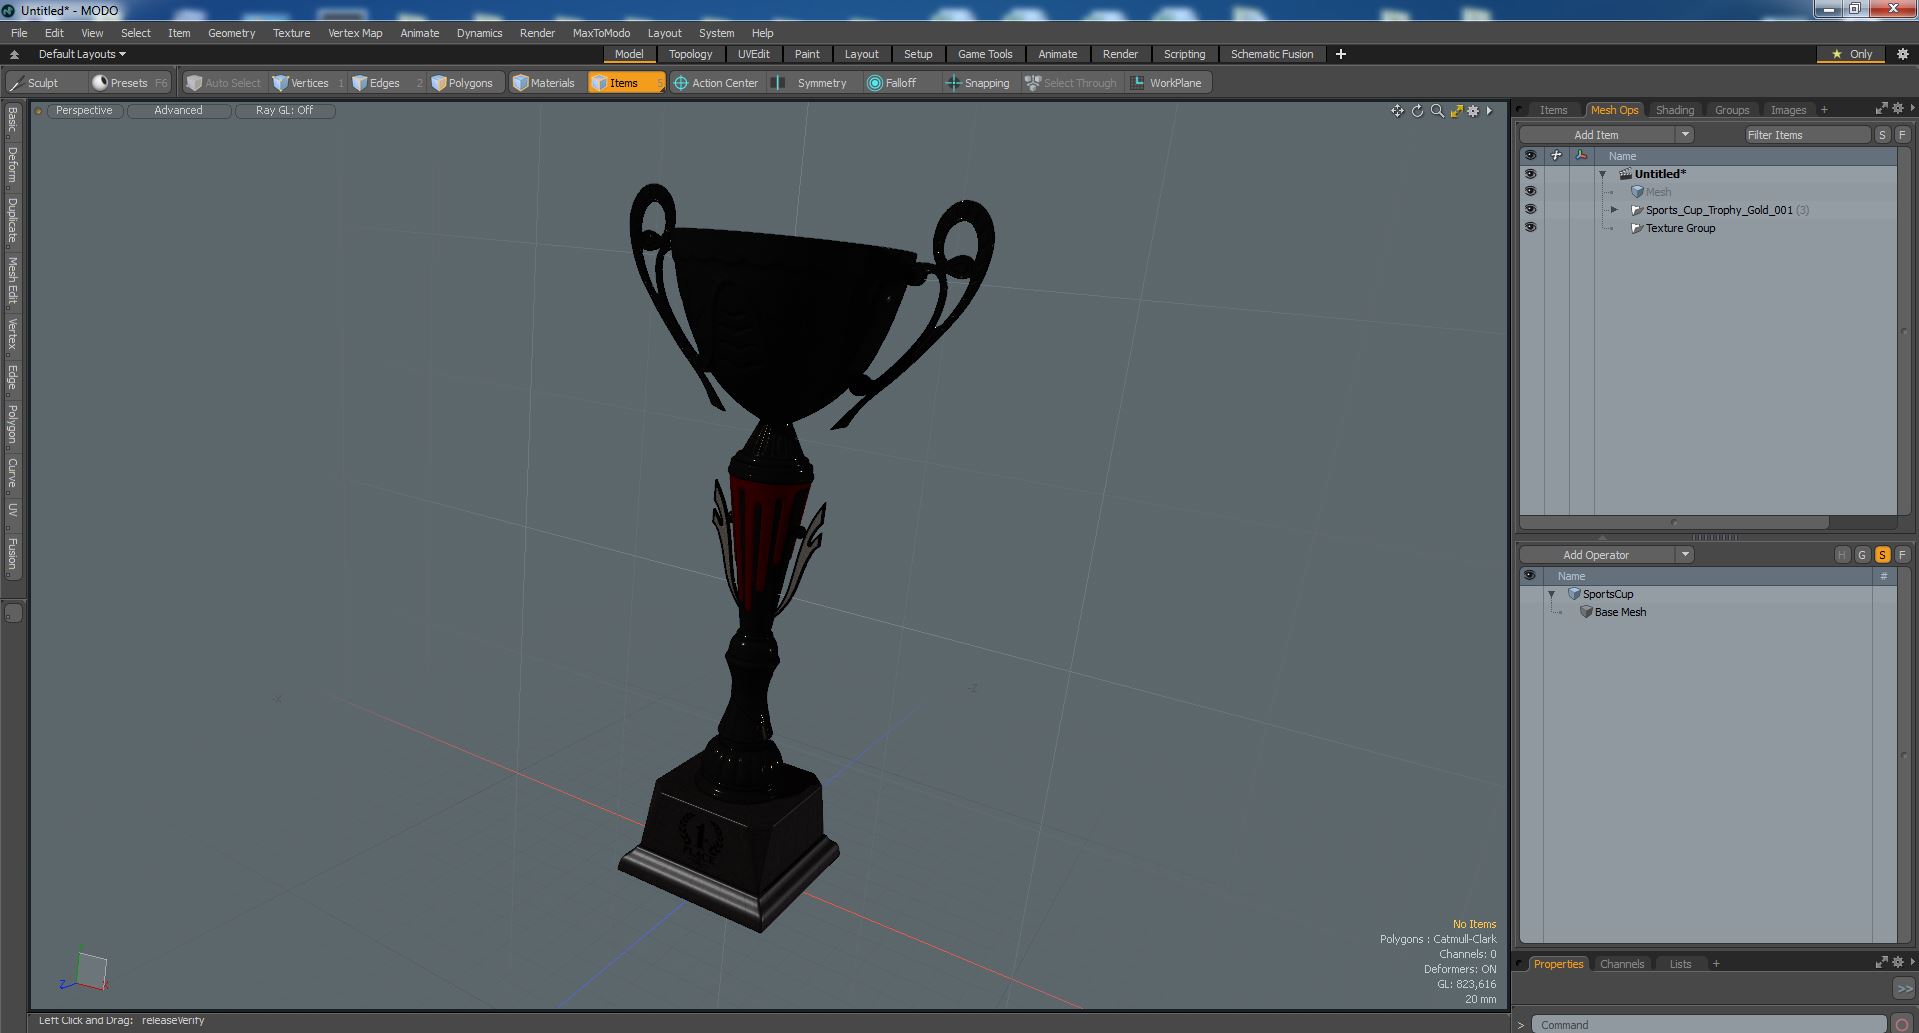Collapse the SportsCup operator tree
The image size is (1919, 1033).
(1552, 594)
